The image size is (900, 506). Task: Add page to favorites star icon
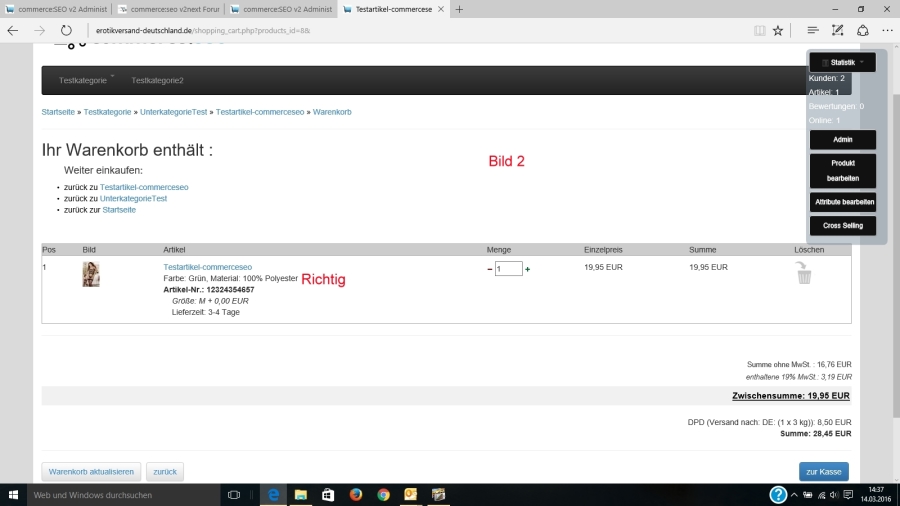[x=777, y=31]
